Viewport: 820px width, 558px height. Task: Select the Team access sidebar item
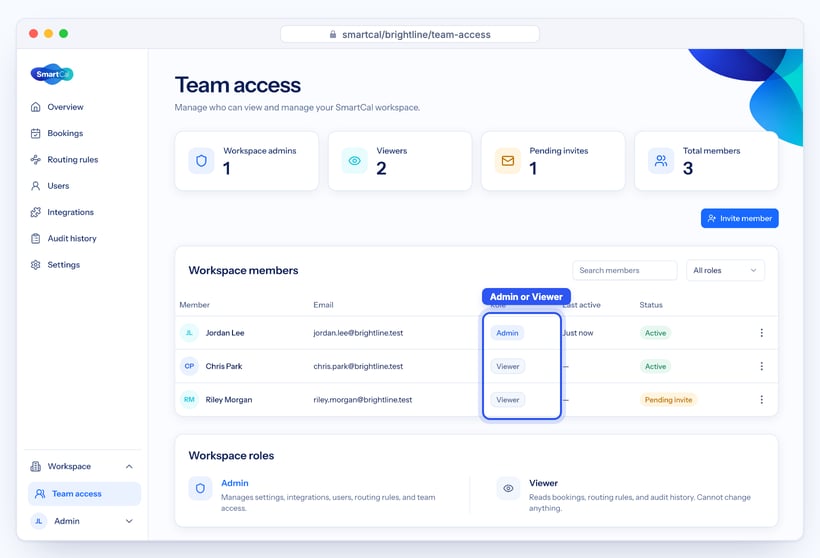pos(84,494)
